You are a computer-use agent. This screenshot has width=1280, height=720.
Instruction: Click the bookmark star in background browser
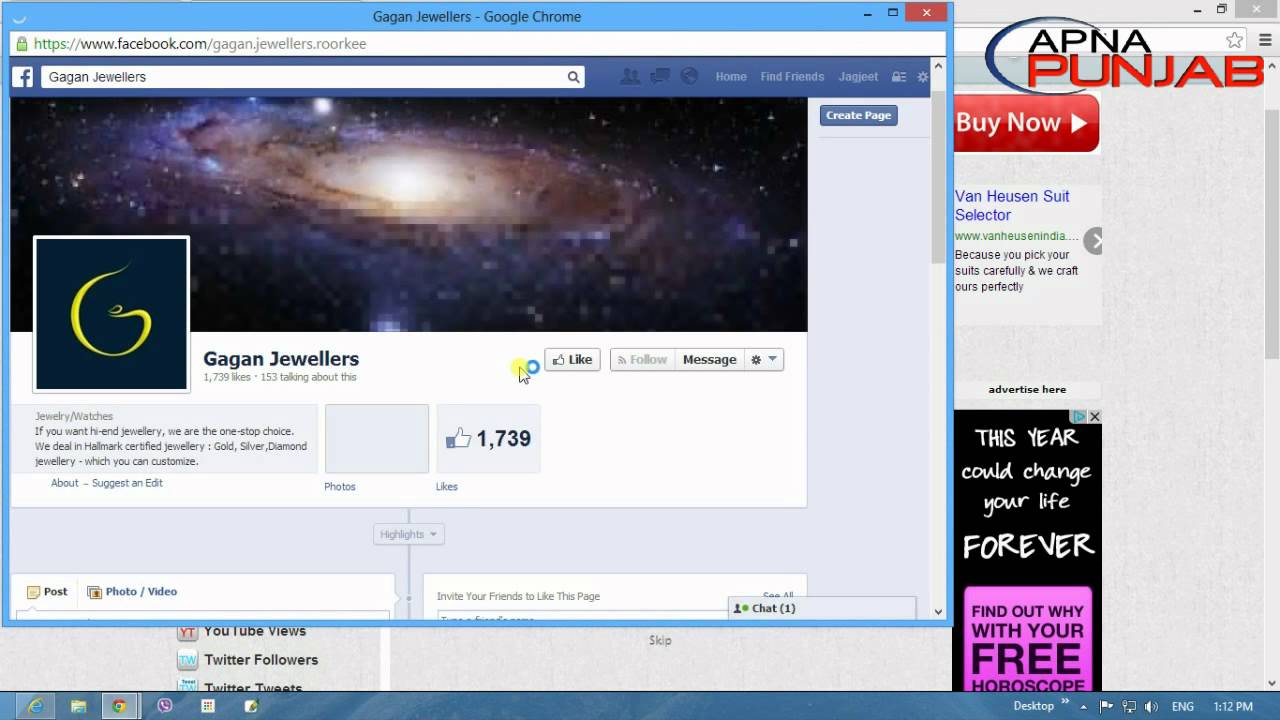pyautogui.click(x=1235, y=41)
